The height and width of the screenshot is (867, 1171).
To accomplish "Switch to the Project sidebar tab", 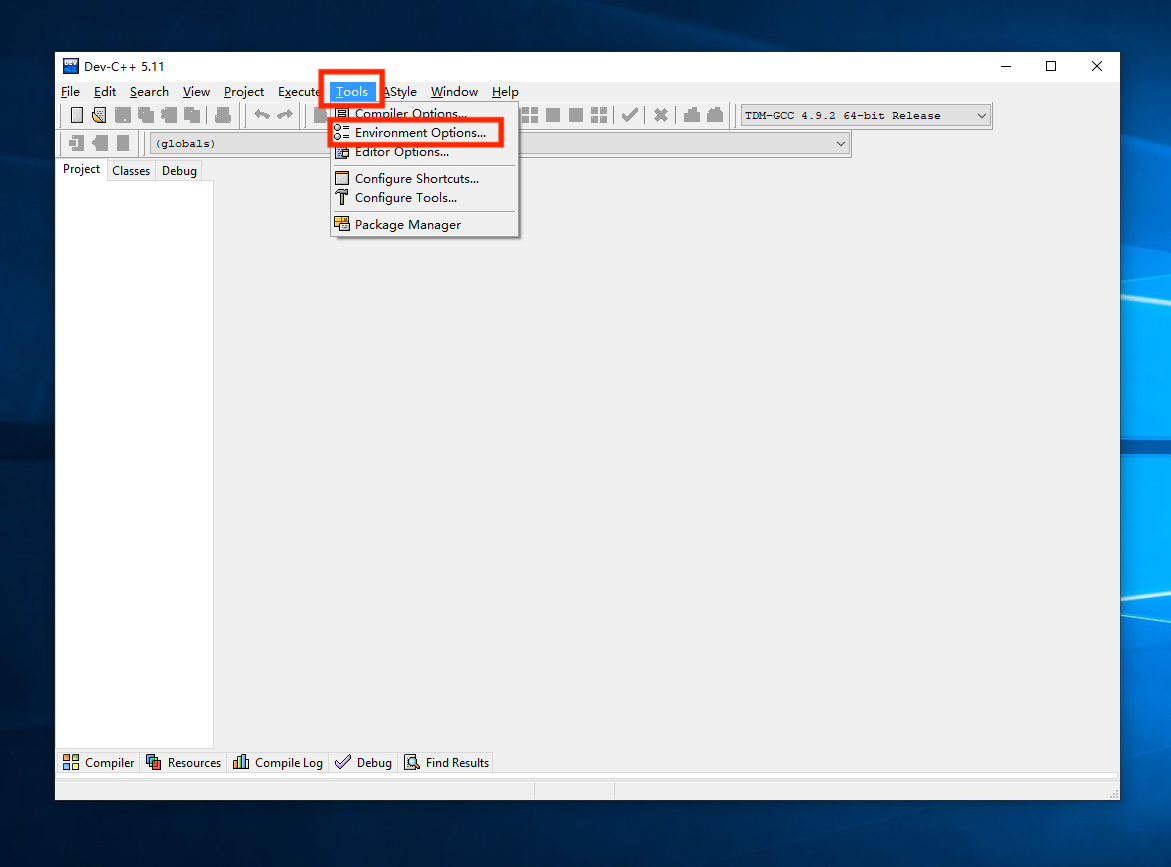I will tap(81, 170).
